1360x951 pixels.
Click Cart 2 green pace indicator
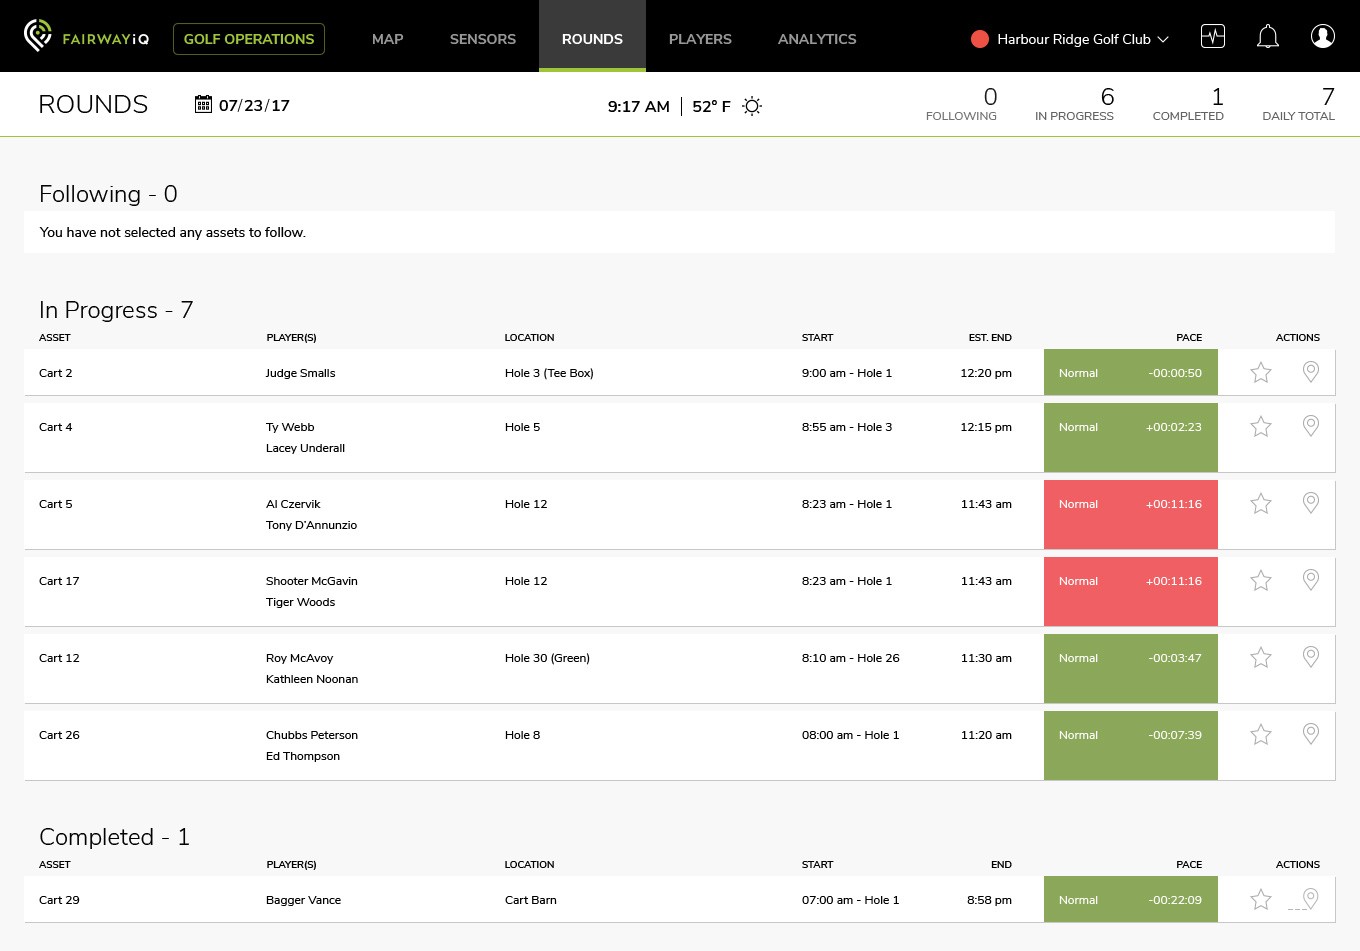pyautogui.click(x=1131, y=372)
